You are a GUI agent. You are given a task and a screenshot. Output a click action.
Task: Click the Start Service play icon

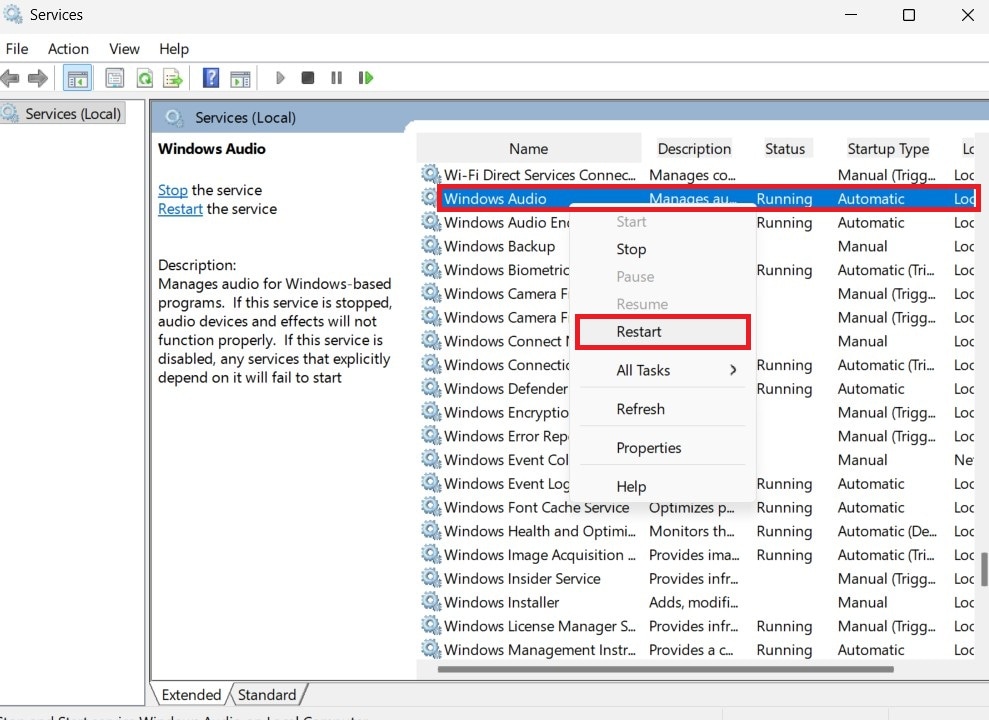tap(281, 78)
